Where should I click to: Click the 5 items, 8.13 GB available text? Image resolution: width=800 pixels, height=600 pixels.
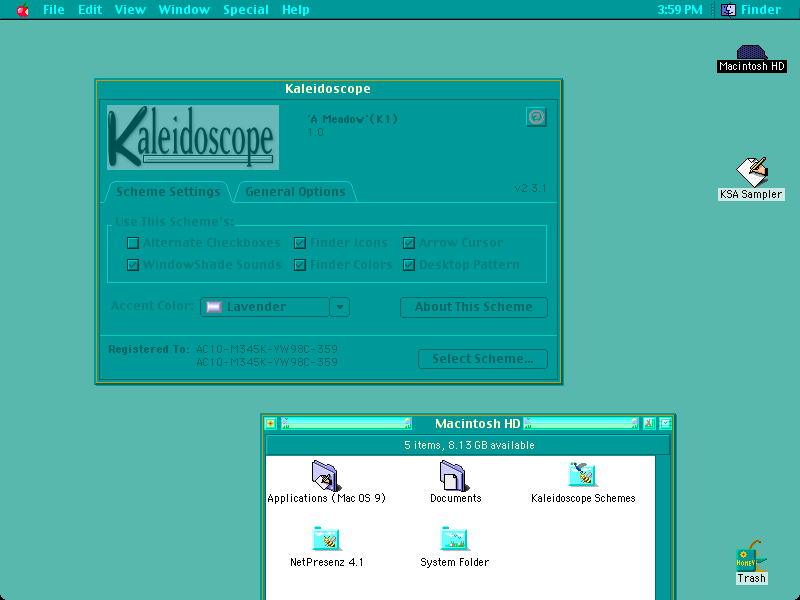tap(469, 445)
